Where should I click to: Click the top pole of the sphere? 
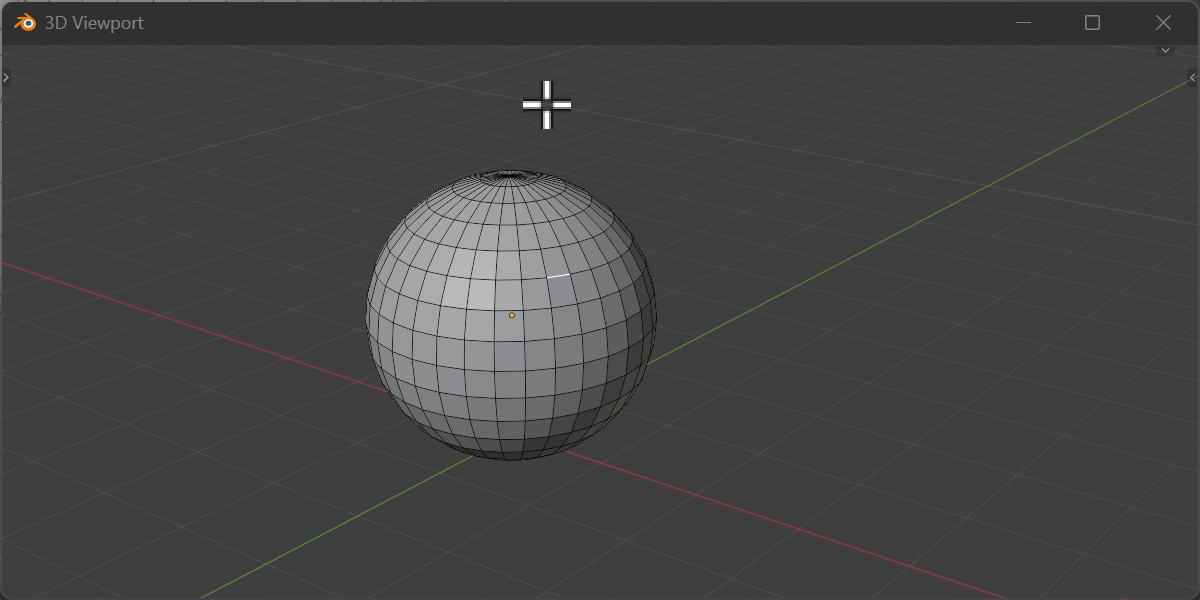[x=511, y=175]
